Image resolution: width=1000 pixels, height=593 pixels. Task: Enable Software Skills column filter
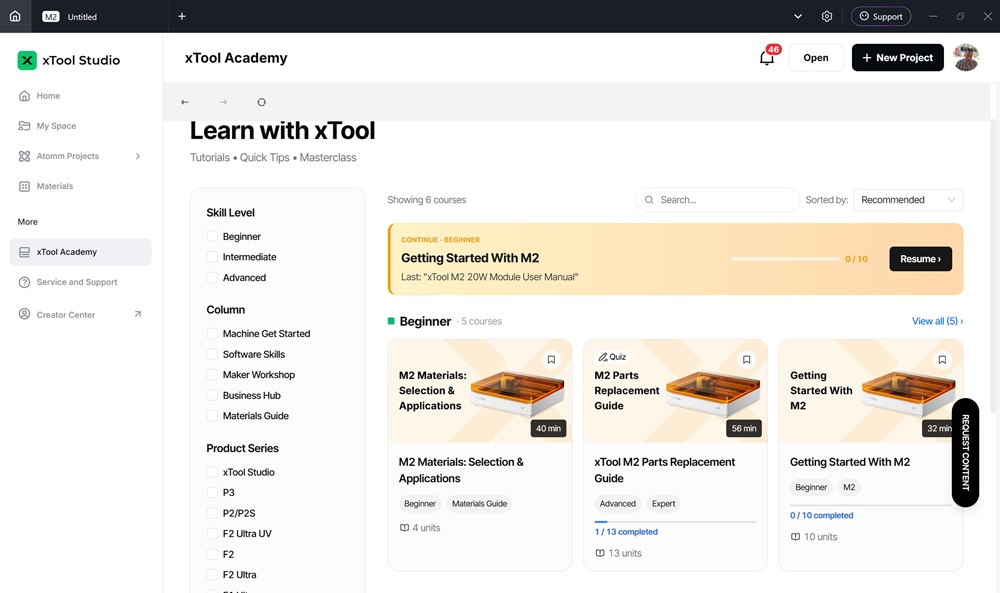(x=212, y=354)
